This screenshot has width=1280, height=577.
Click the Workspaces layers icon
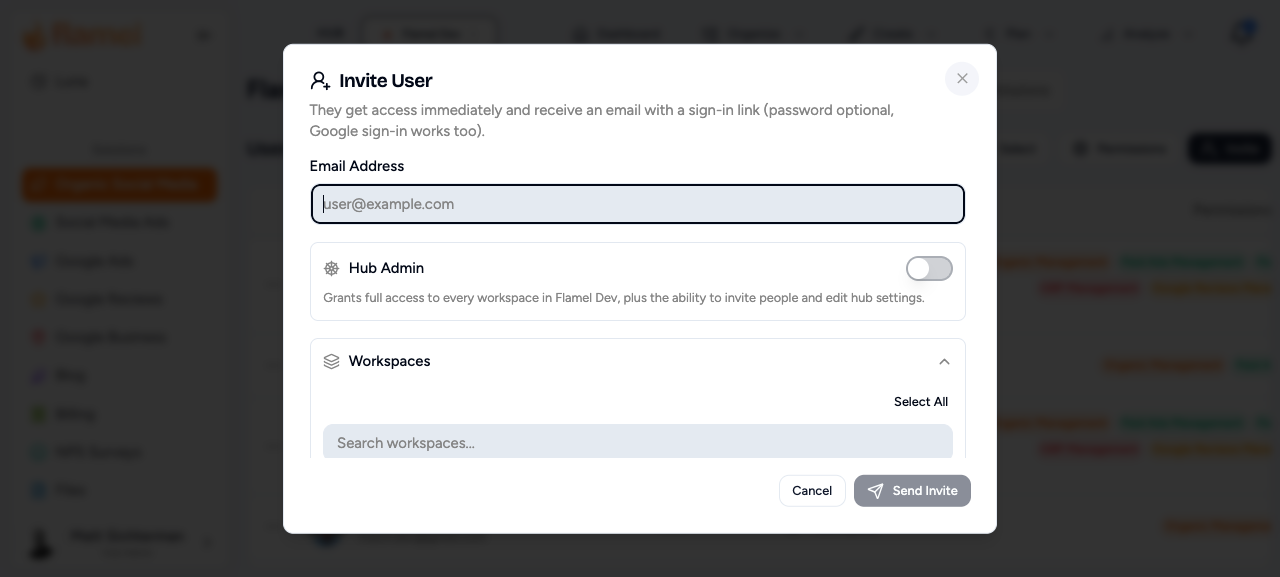332,362
